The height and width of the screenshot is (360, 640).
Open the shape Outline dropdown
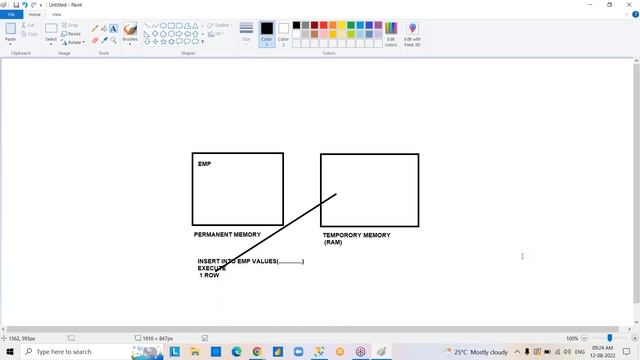[x=220, y=25]
